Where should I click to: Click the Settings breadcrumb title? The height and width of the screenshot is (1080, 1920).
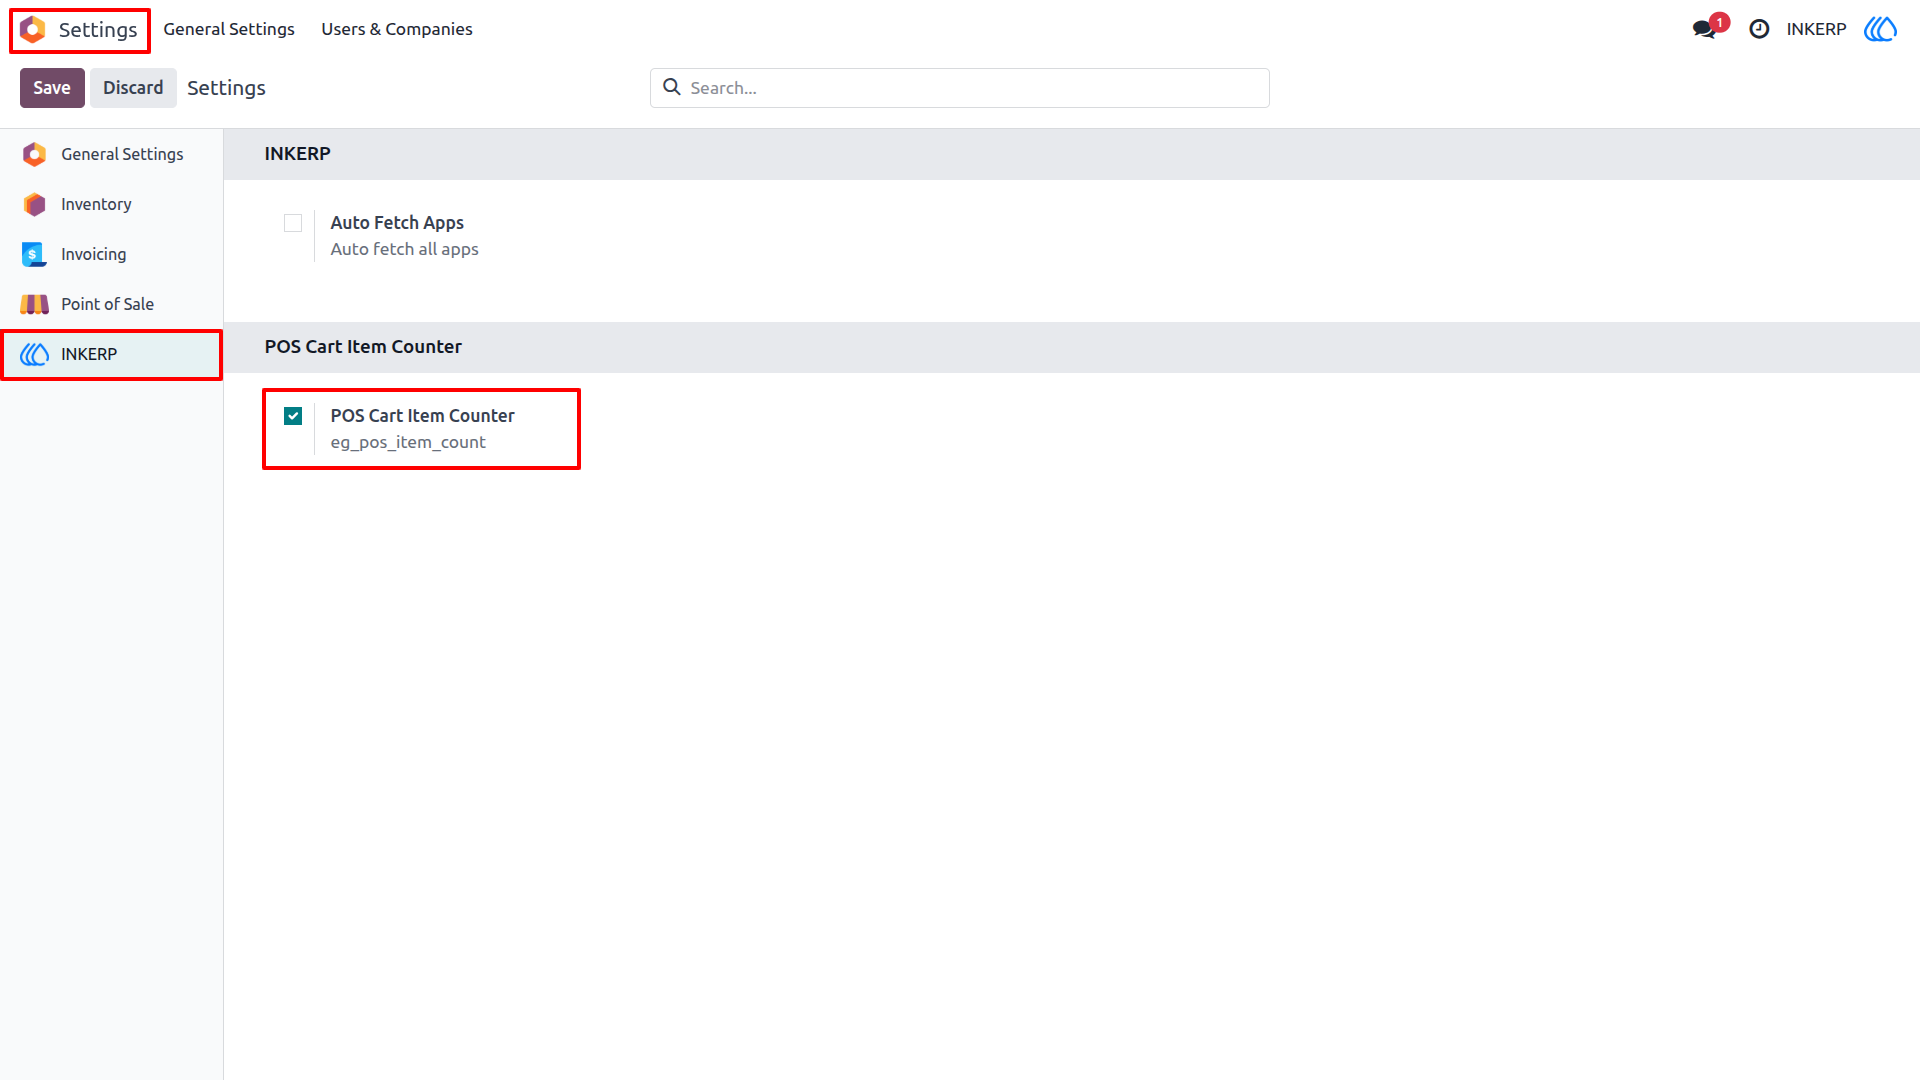(x=226, y=88)
